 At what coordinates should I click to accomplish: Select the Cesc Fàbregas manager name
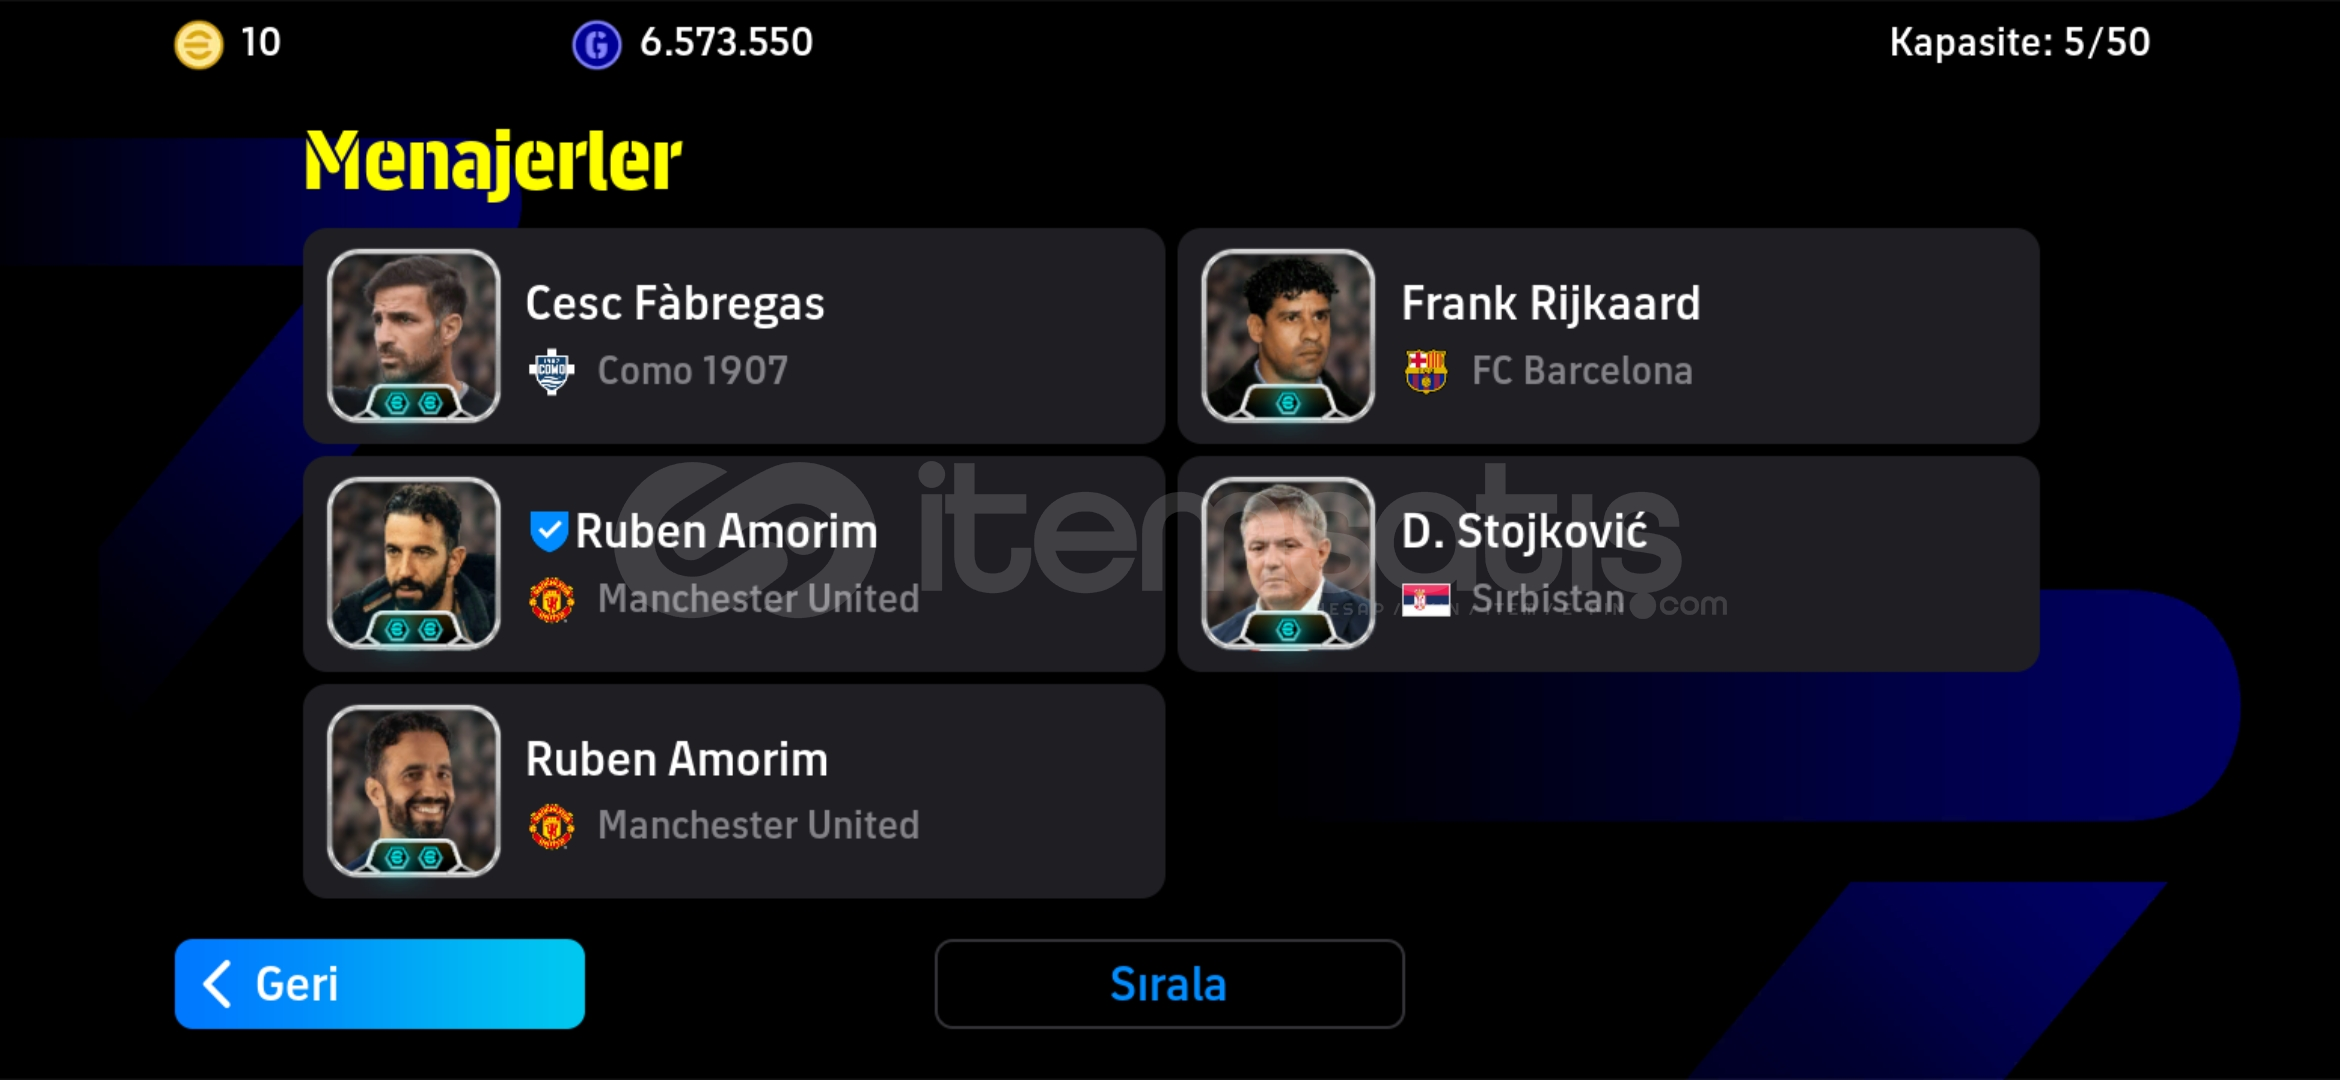point(675,304)
